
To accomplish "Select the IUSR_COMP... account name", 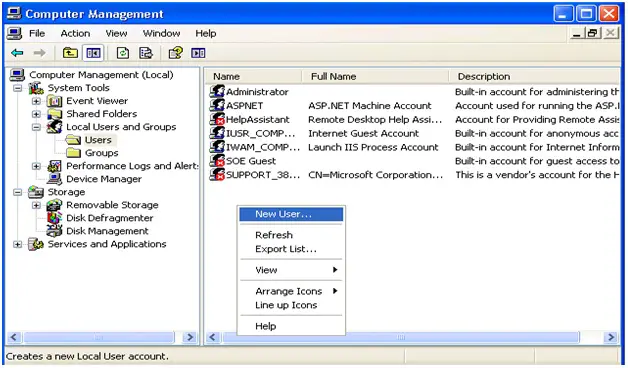I will click(x=261, y=133).
